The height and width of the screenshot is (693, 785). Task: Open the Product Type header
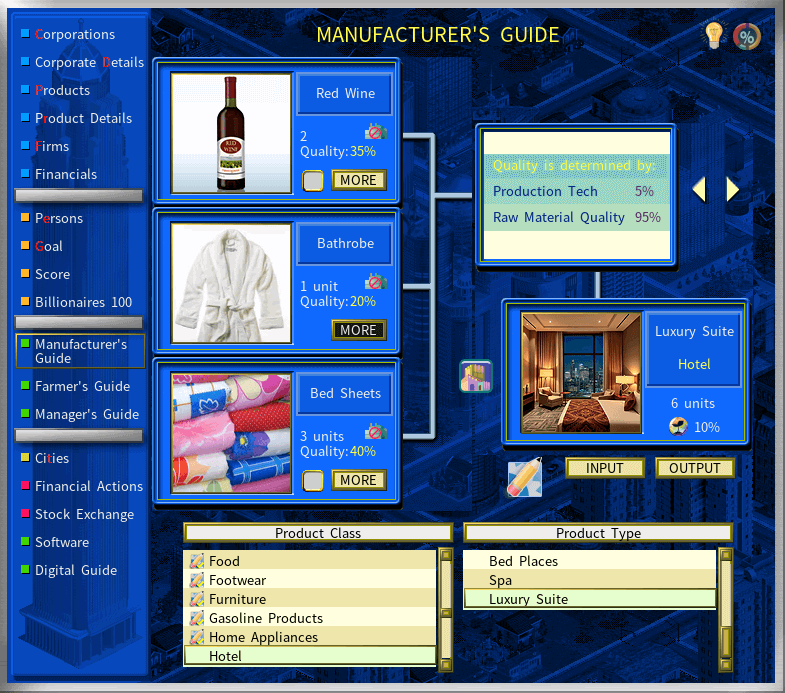tap(598, 533)
